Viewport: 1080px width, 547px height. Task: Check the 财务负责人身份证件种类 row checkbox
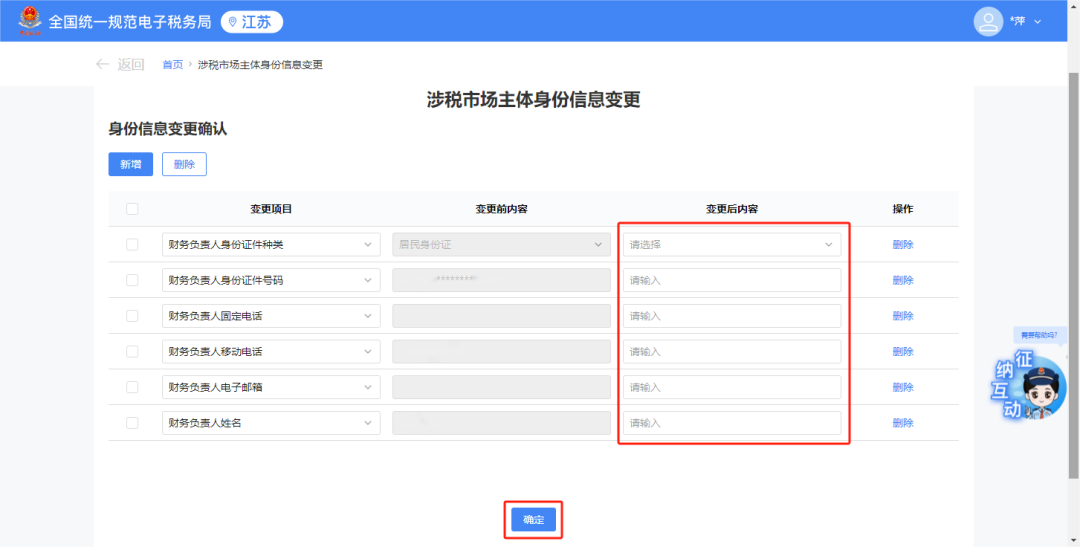pos(132,245)
